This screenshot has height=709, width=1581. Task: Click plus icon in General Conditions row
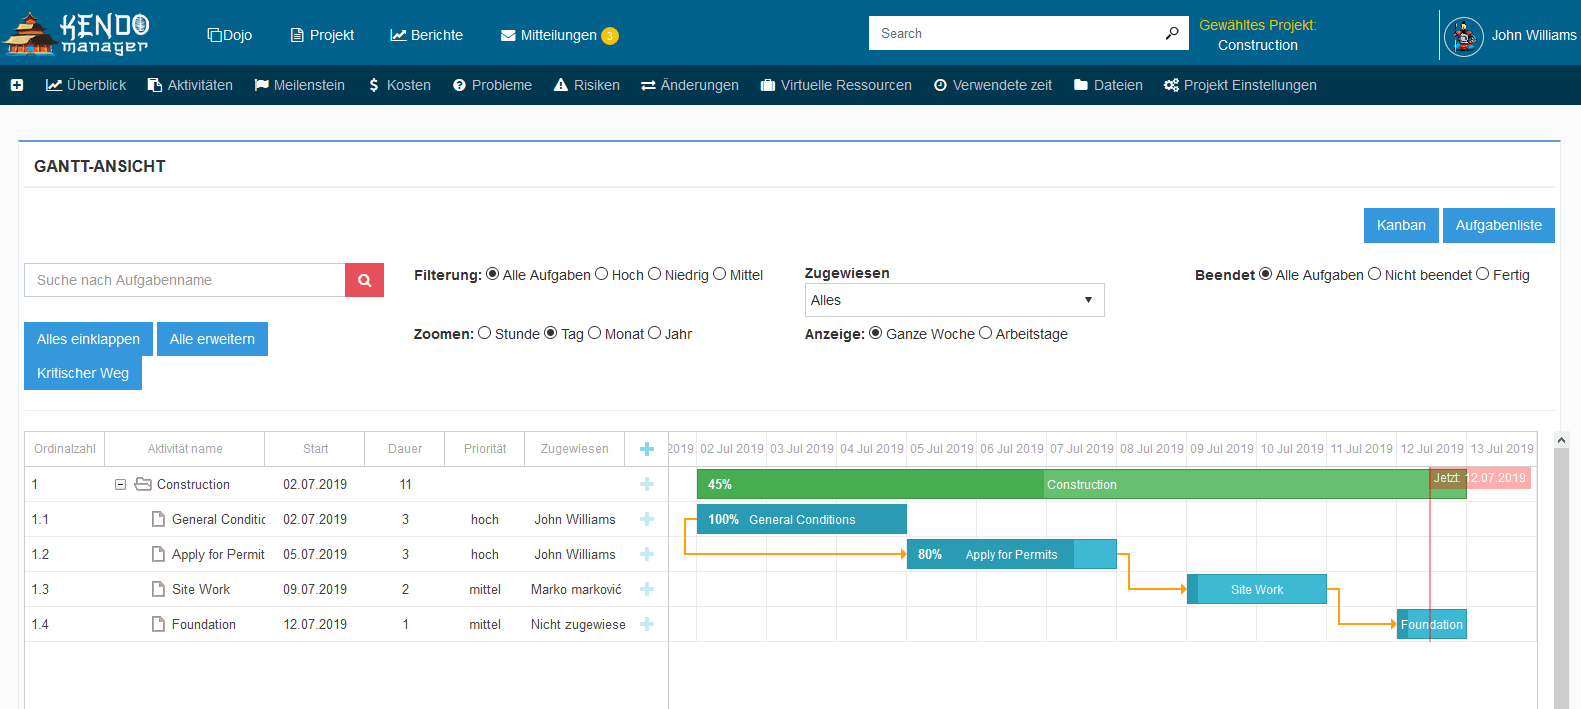(647, 519)
